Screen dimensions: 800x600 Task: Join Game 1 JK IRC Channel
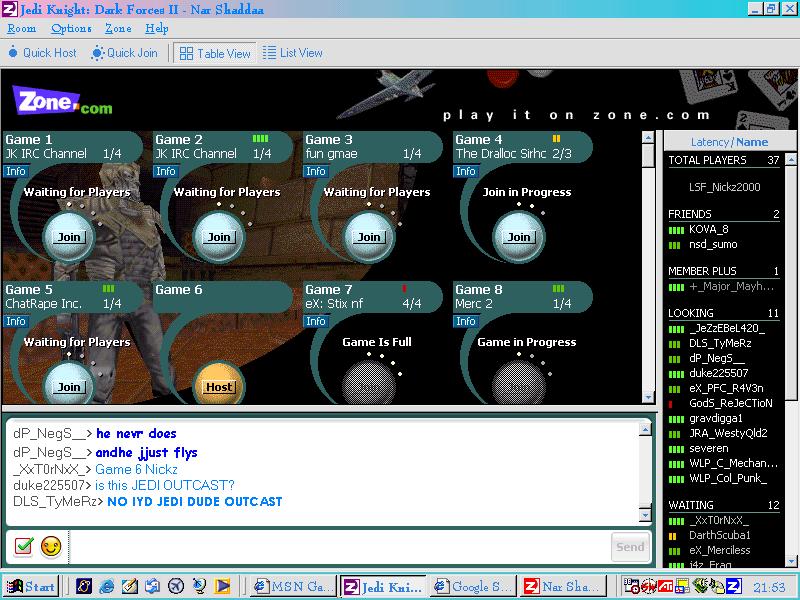pos(69,237)
